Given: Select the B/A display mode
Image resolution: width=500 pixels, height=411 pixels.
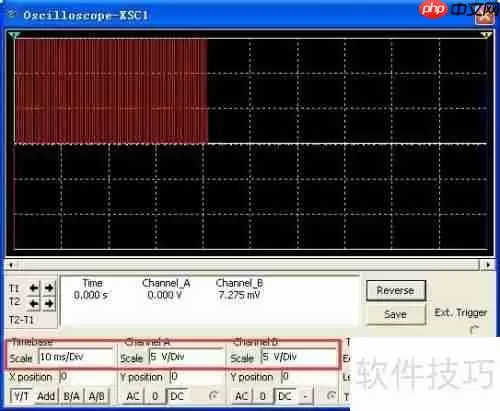Looking at the screenshot, I should coord(71,396).
